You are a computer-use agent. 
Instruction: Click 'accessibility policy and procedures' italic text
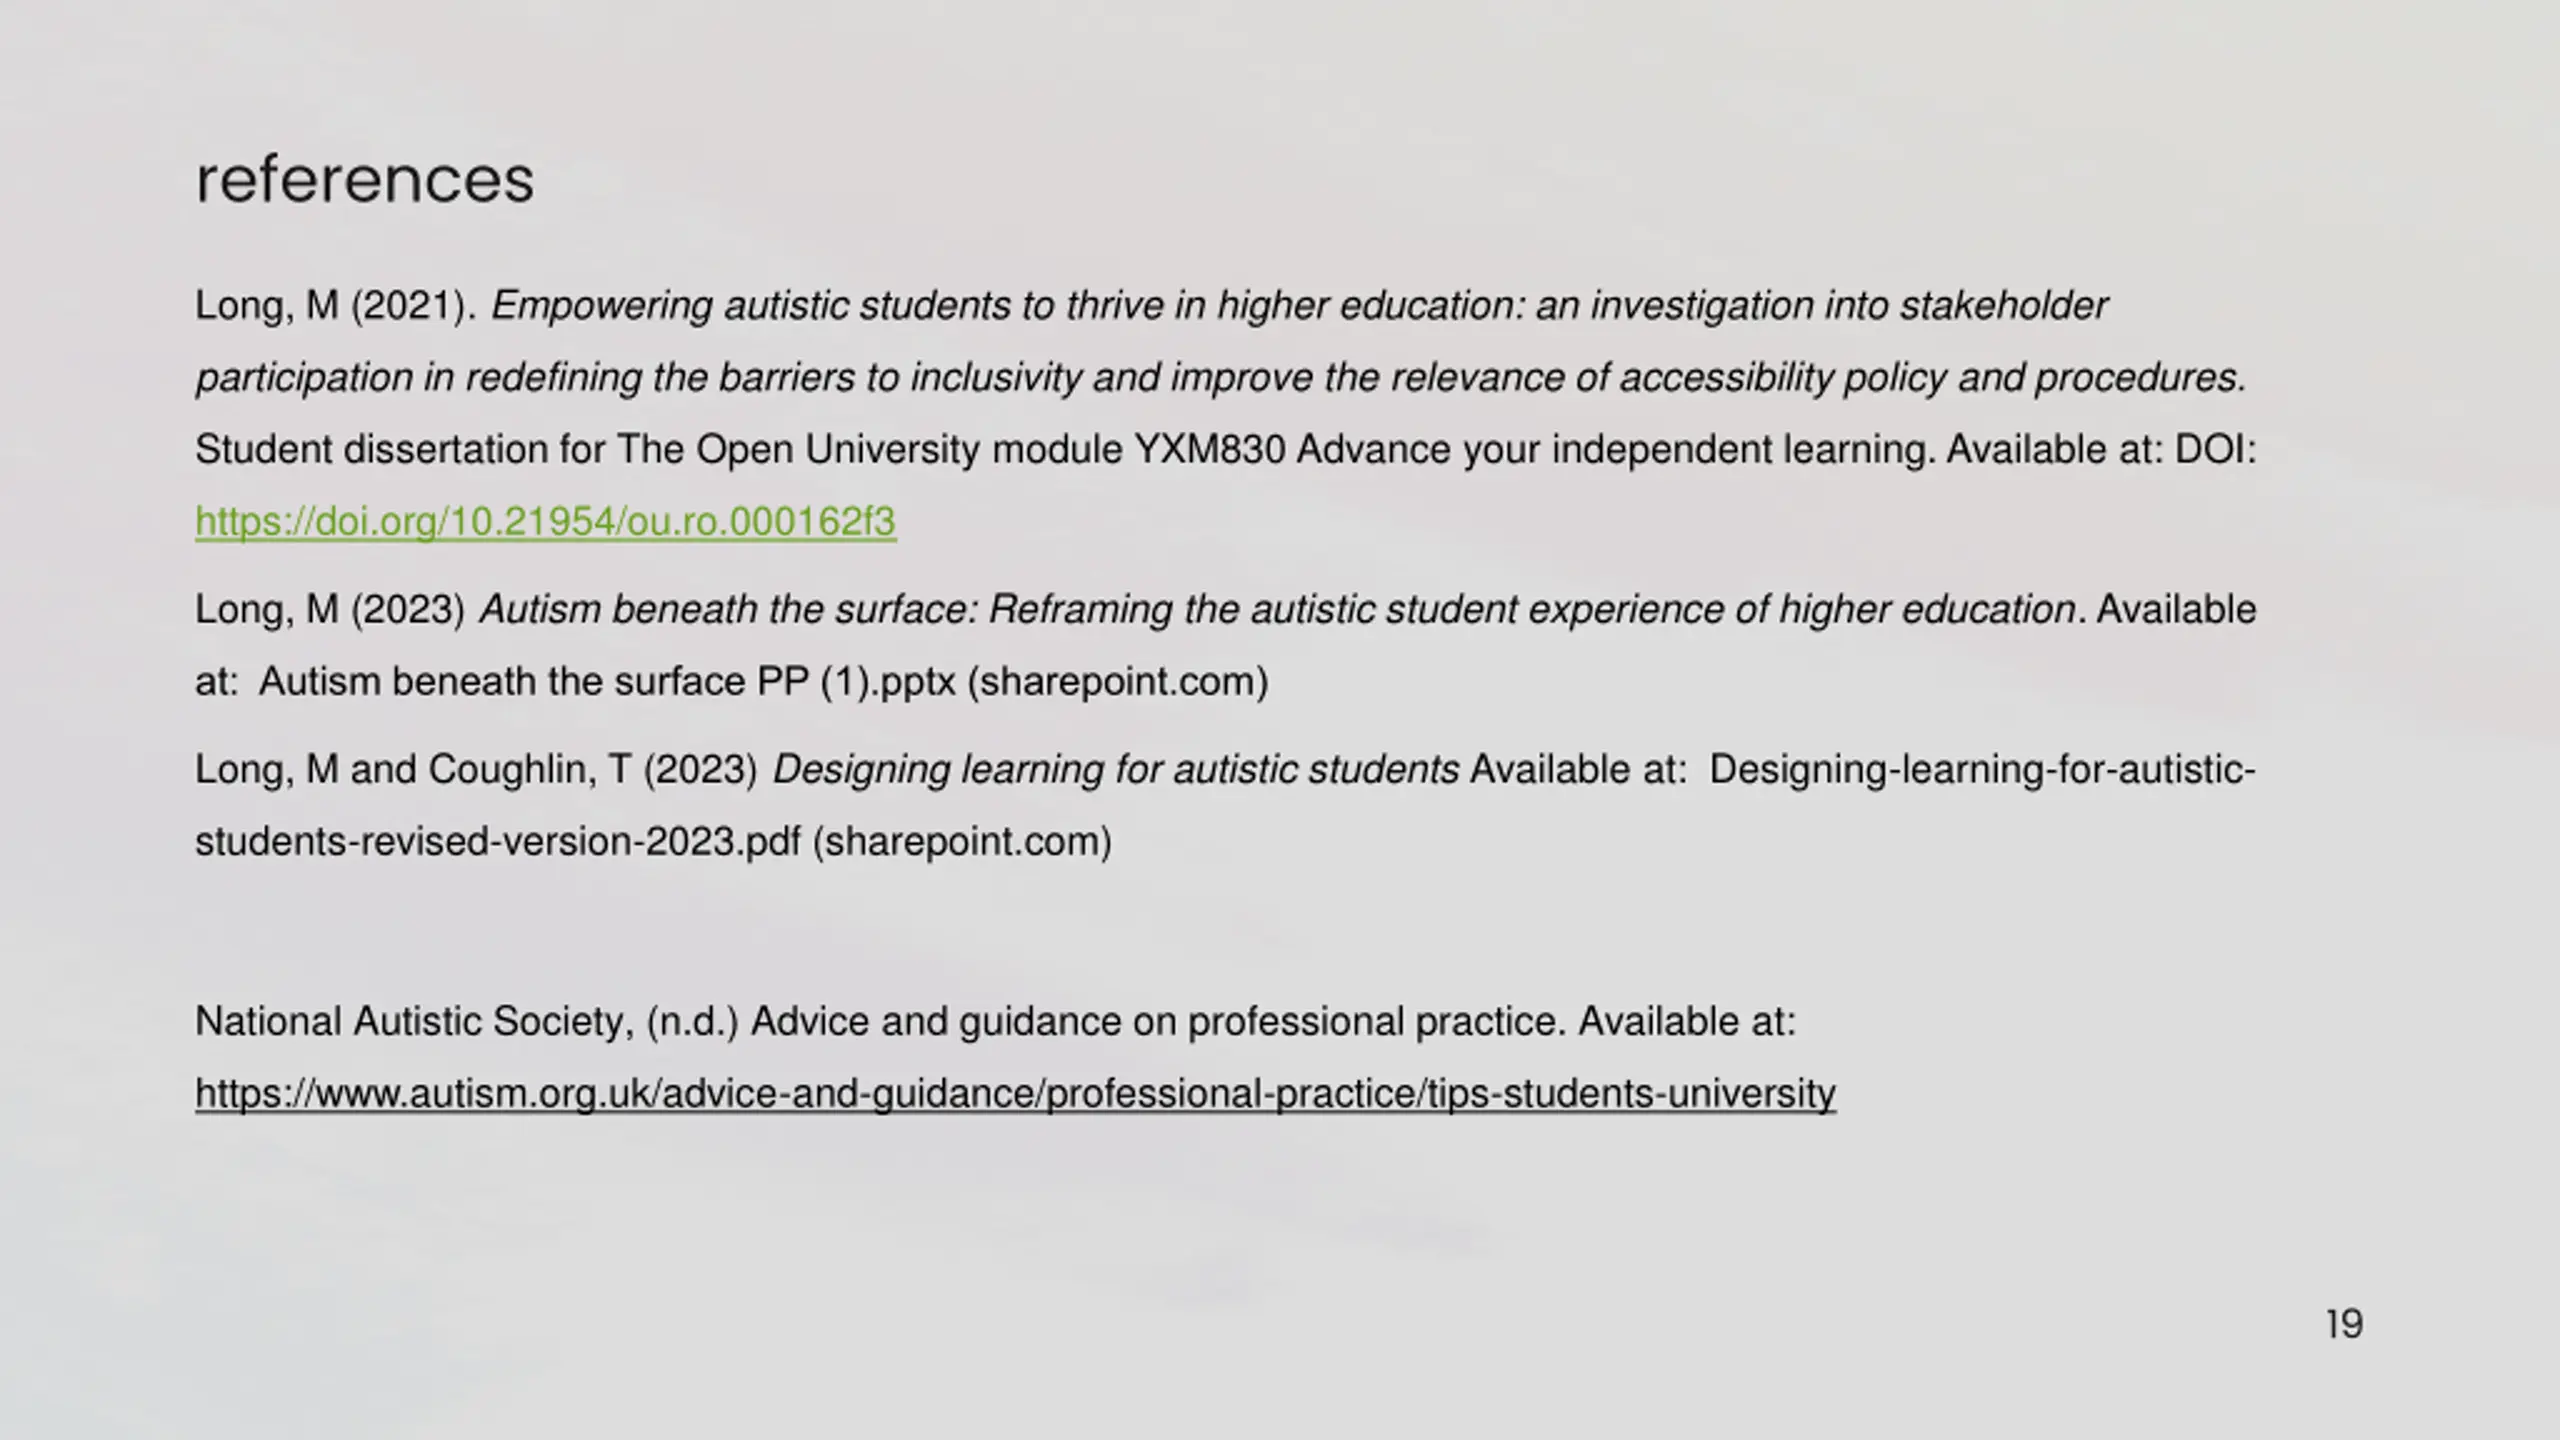click(x=1933, y=378)
